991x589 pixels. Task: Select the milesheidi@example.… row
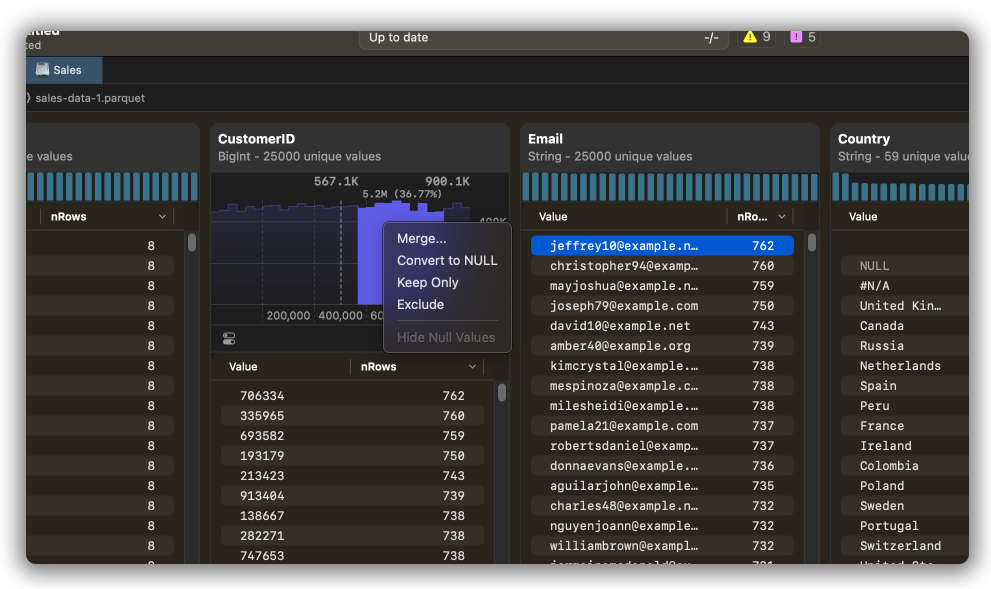pos(662,406)
